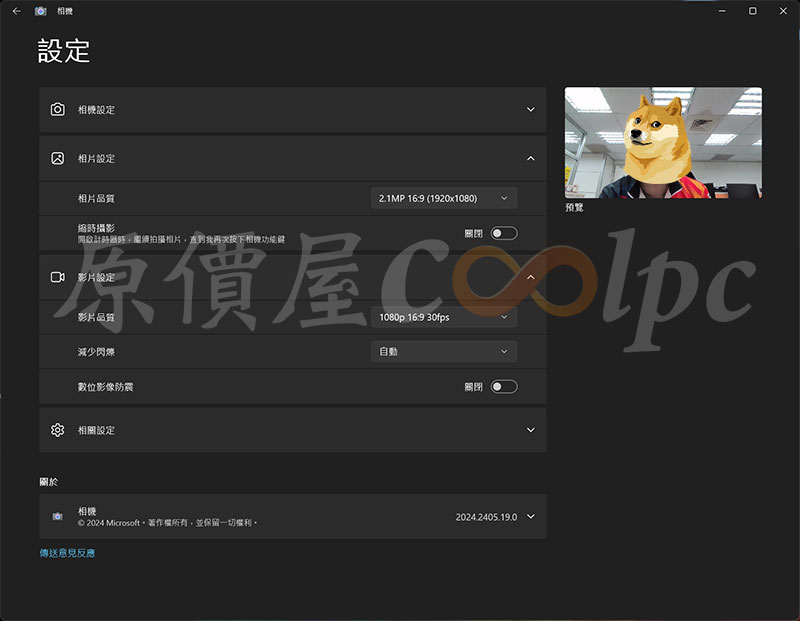The height and width of the screenshot is (621, 800).
Task: Expand the 相機 version details chevron
Action: (x=531, y=516)
